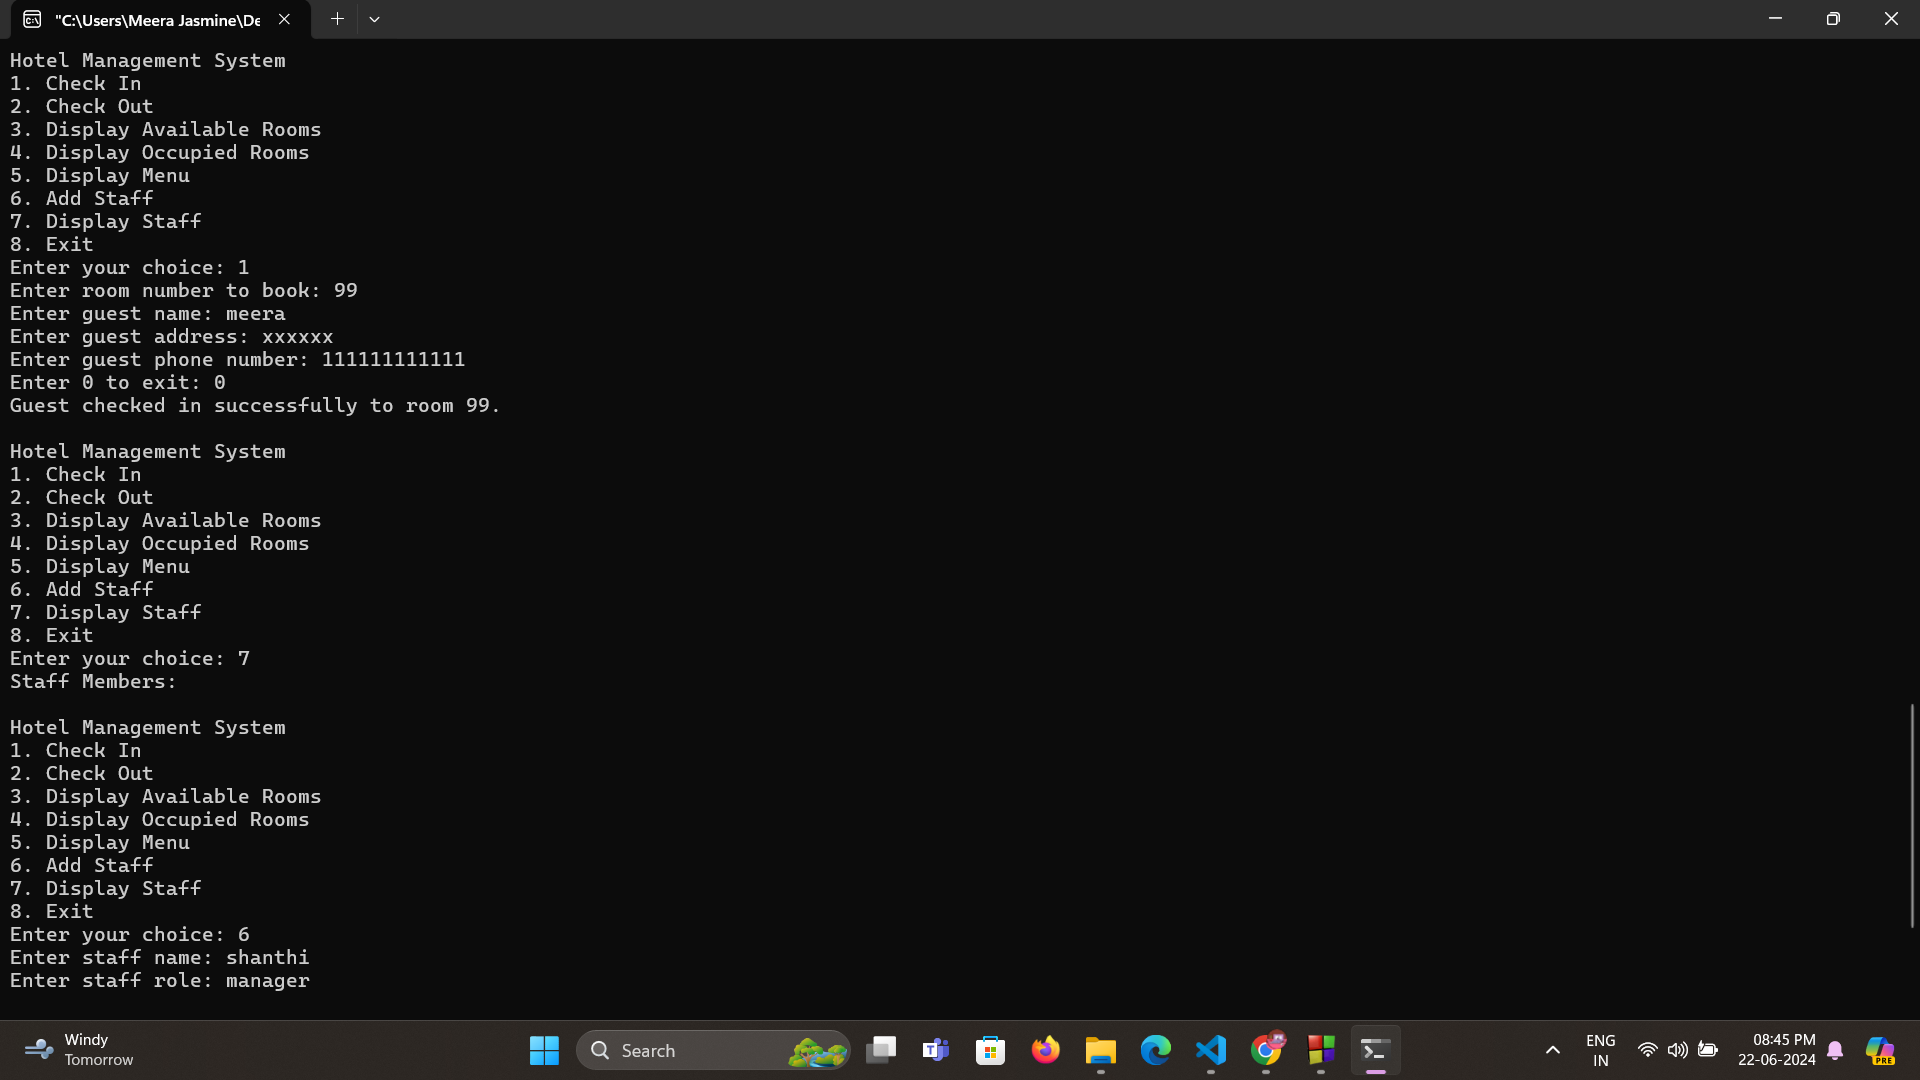Open volume control in system tray

click(1677, 1050)
